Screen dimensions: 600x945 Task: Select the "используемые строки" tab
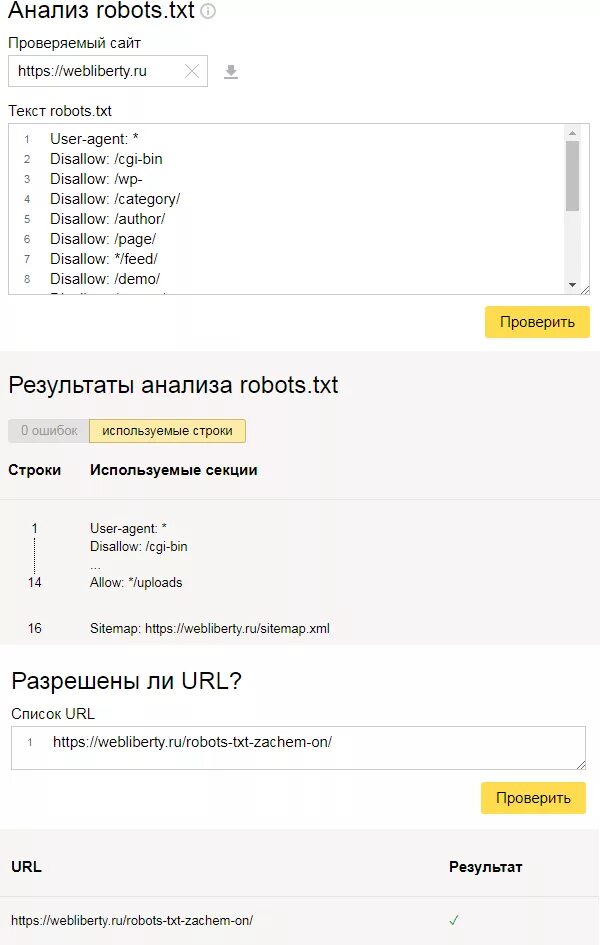[x=167, y=431]
